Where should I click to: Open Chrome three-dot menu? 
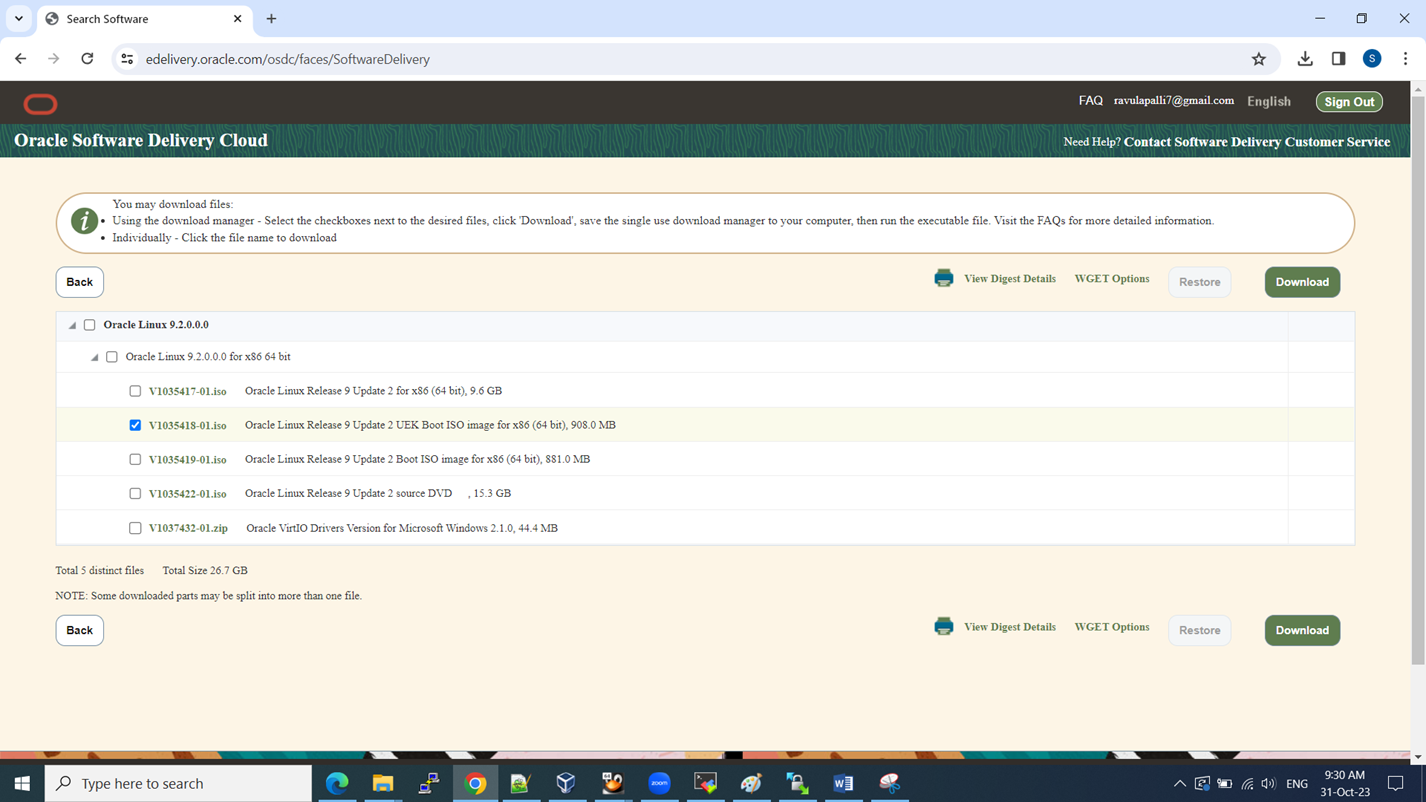[x=1405, y=59]
